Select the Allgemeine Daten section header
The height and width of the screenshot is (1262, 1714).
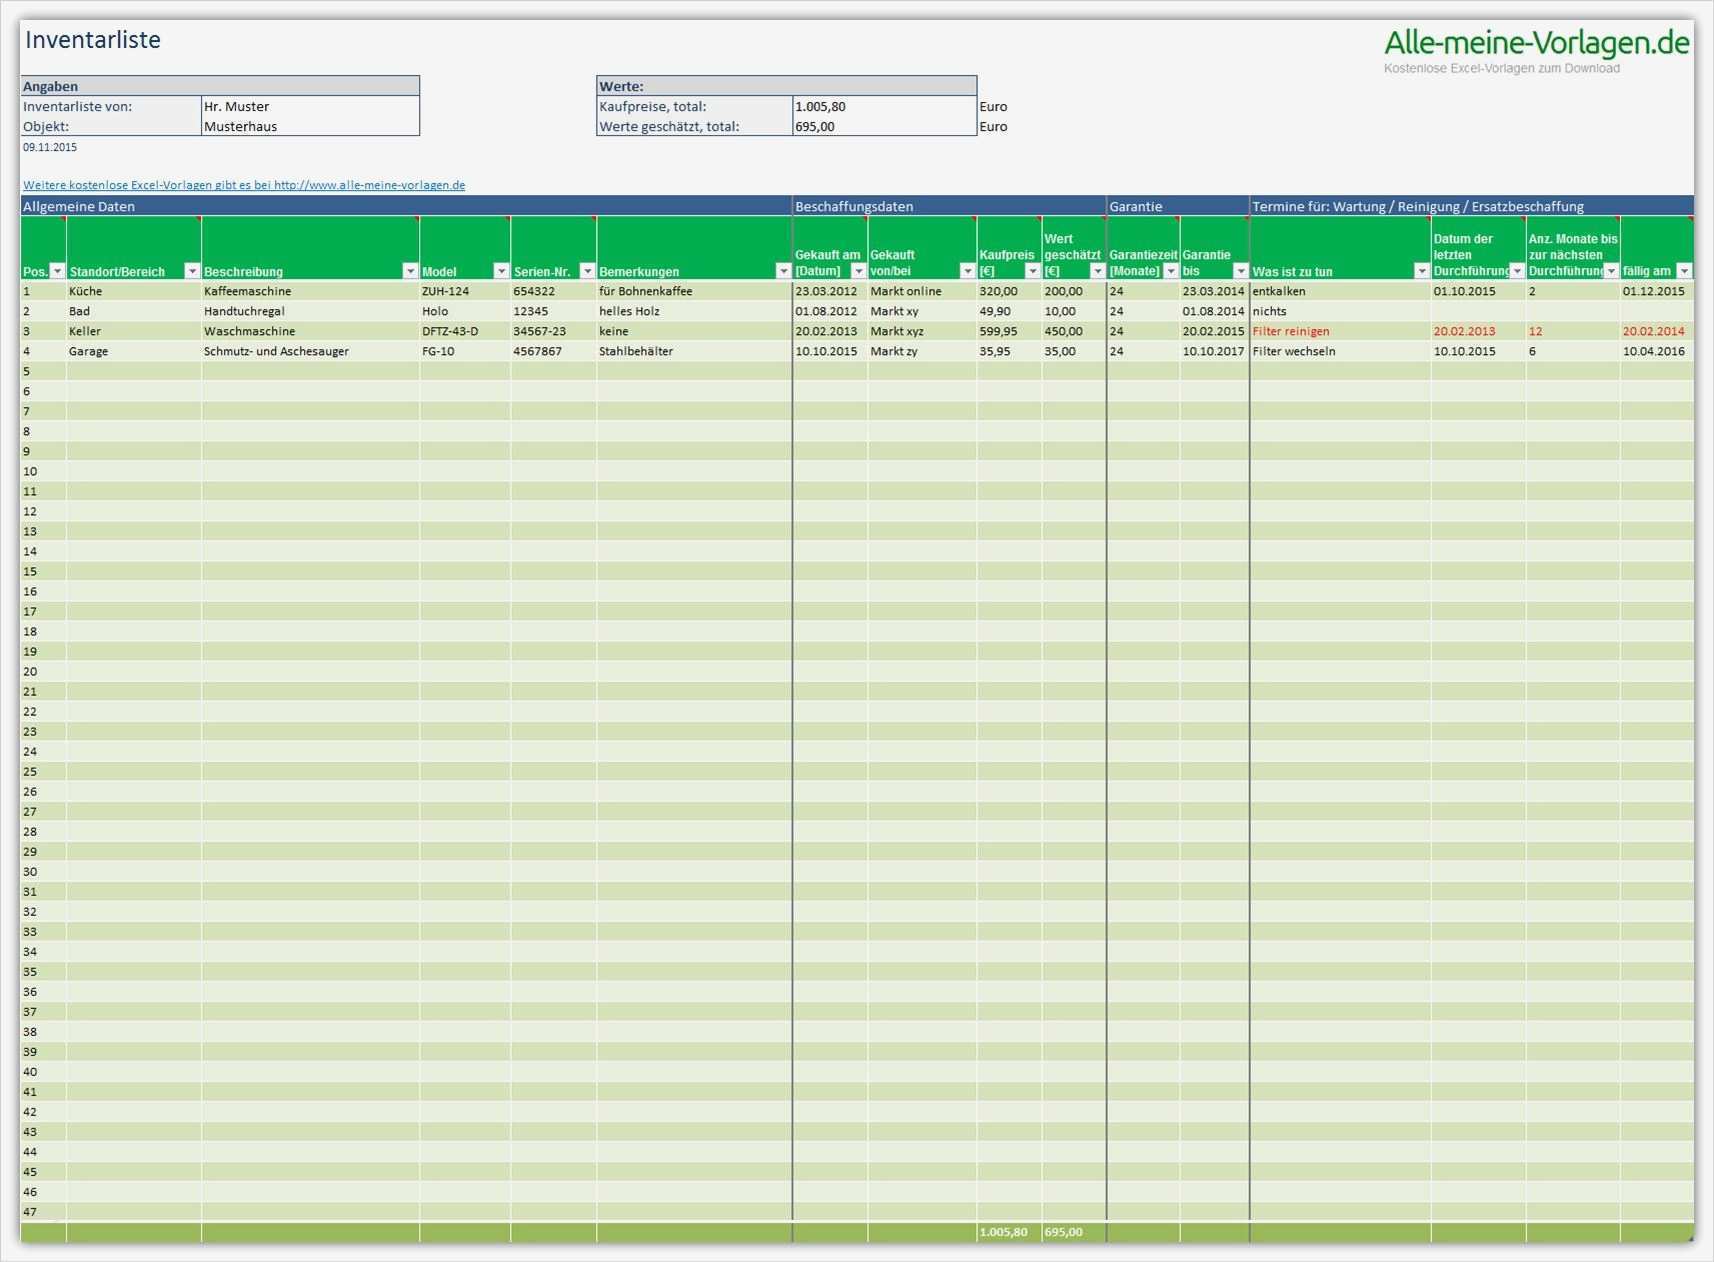click(x=80, y=206)
